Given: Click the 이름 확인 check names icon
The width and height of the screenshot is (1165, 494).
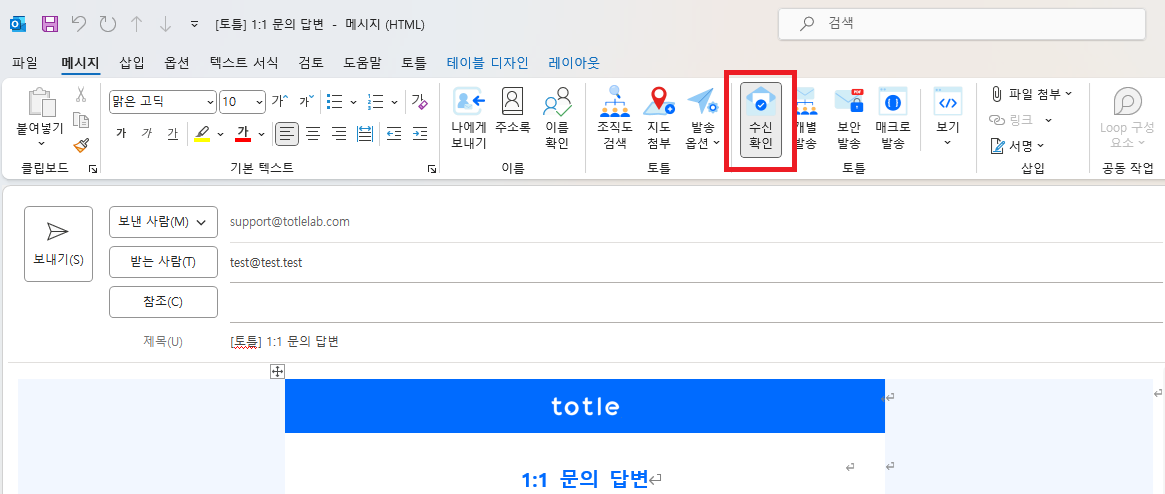Looking at the screenshot, I should [557, 102].
